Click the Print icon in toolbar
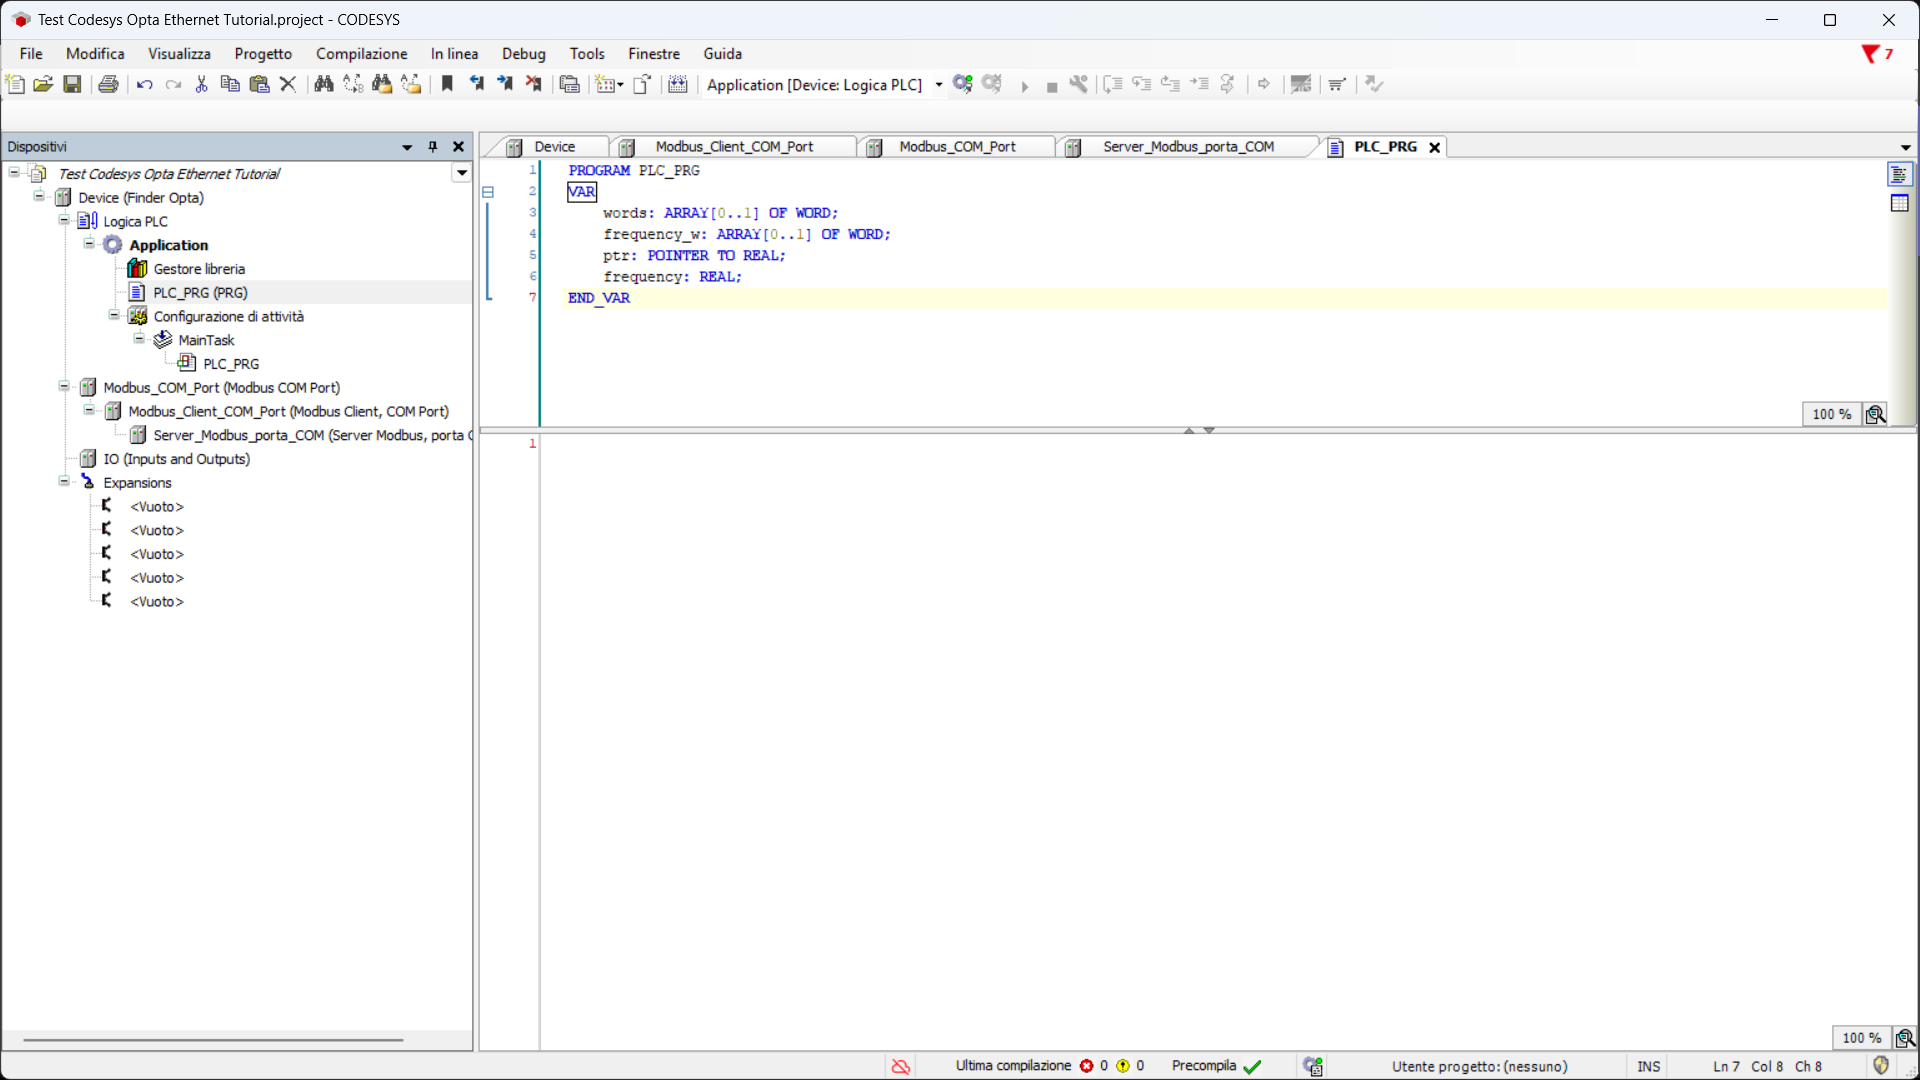Image resolution: width=1920 pixels, height=1080 pixels. [108, 84]
